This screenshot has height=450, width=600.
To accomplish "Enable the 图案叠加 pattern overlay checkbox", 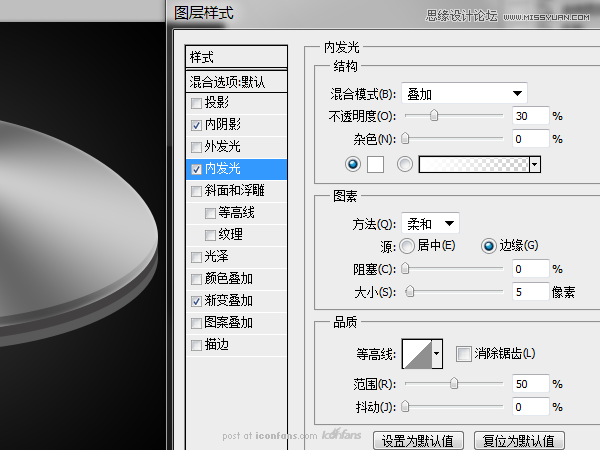I will tap(196, 323).
